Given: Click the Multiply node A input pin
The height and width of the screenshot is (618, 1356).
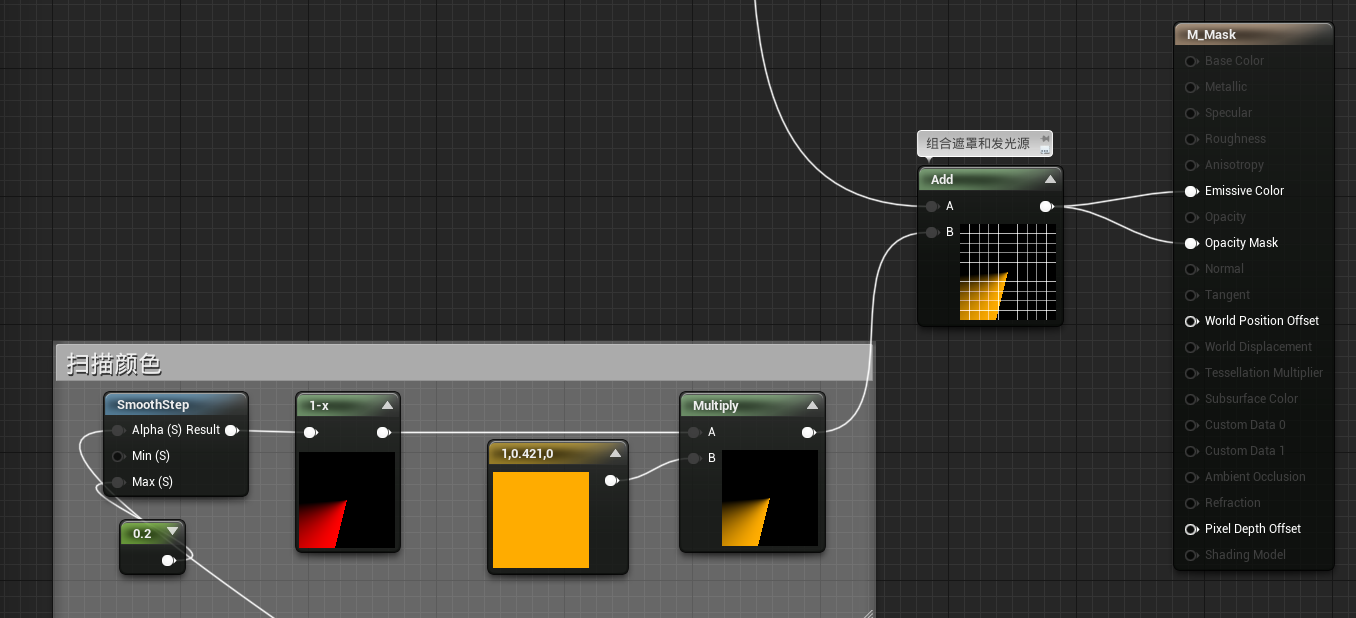Looking at the screenshot, I should (x=694, y=432).
